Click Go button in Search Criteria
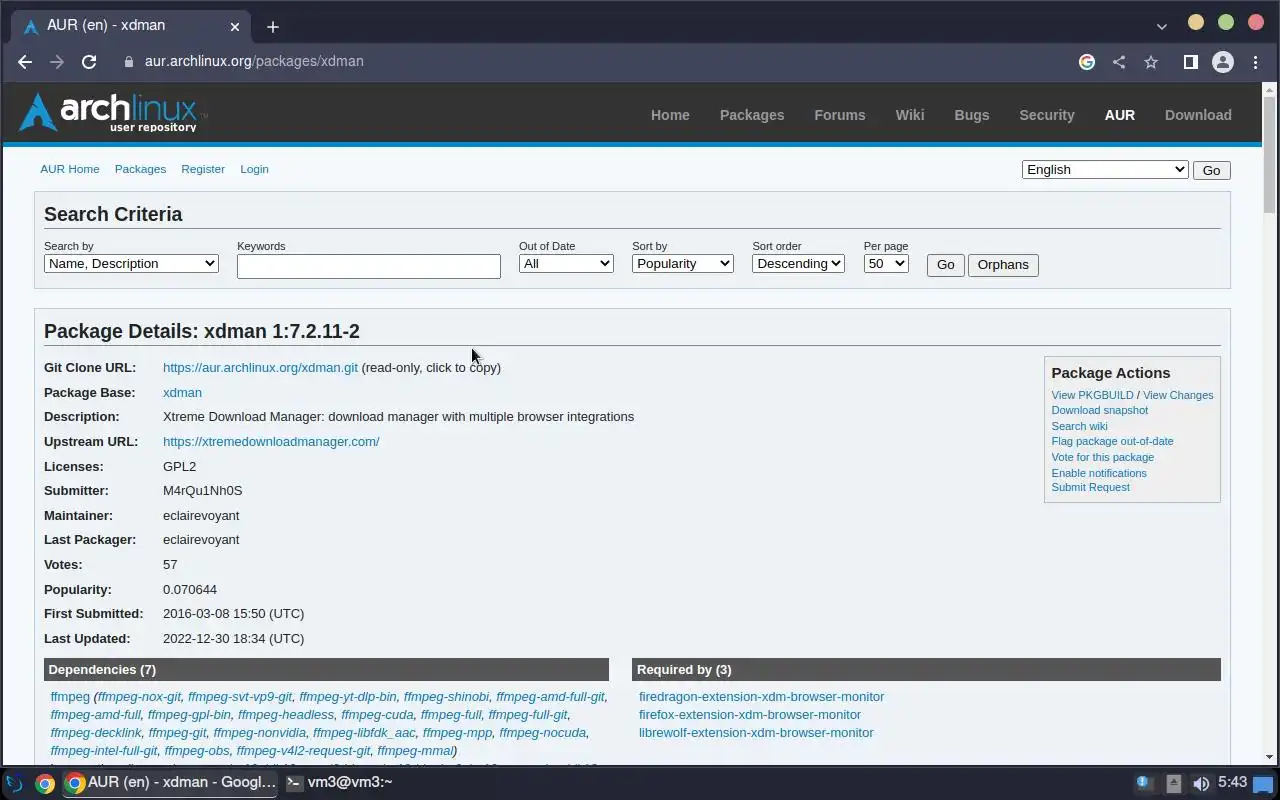The width and height of the screenshot is (1280, 800). coord(945,265)
